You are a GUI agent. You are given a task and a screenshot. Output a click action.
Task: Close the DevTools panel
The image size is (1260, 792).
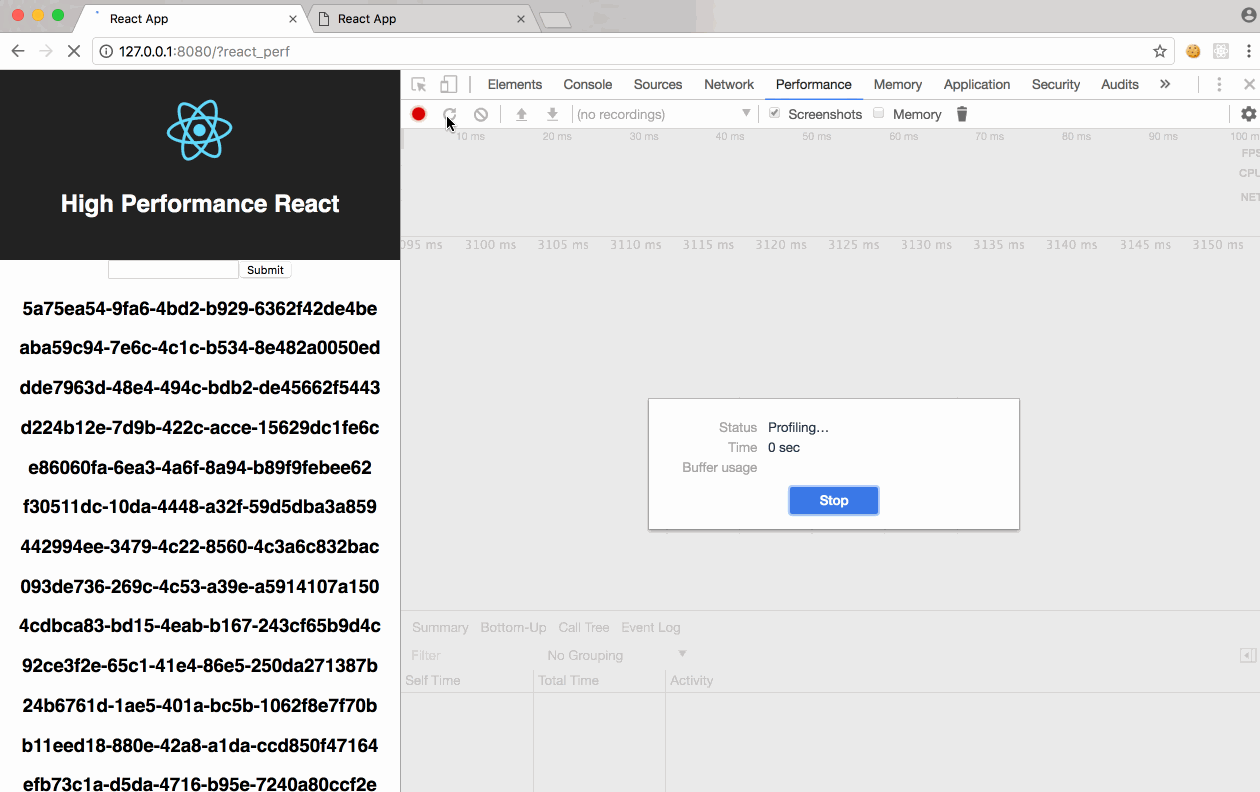point(1249,85)
